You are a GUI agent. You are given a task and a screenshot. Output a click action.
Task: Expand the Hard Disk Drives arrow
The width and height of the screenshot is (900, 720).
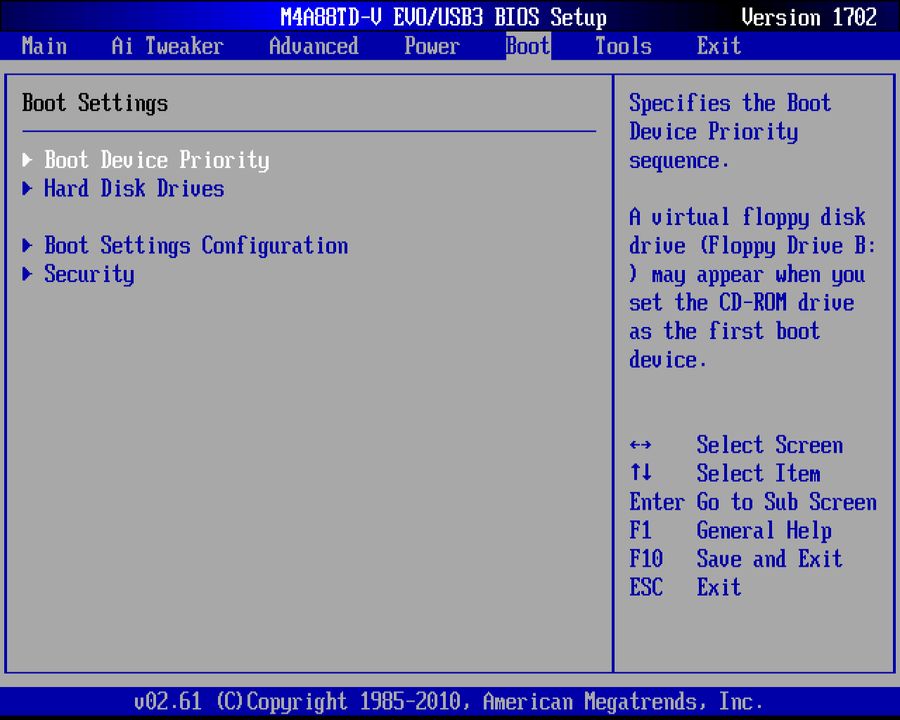click(27, 188)
